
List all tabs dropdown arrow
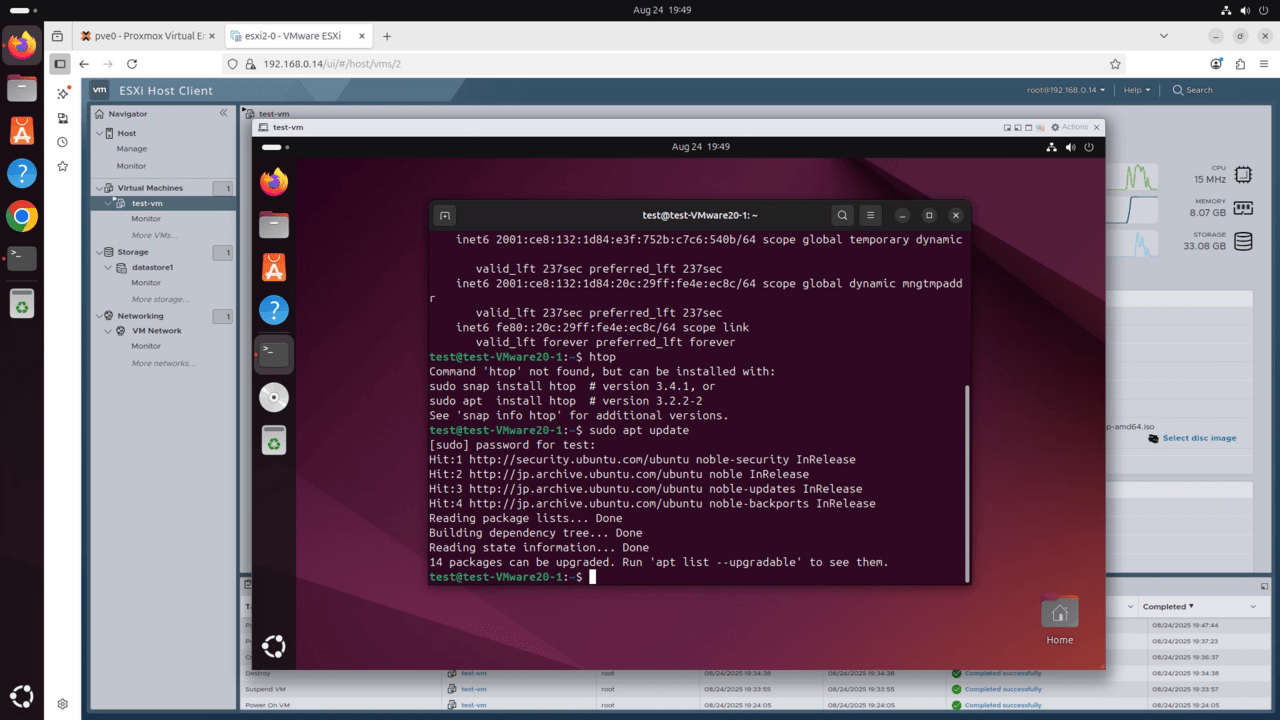[x=1163, y=36]
